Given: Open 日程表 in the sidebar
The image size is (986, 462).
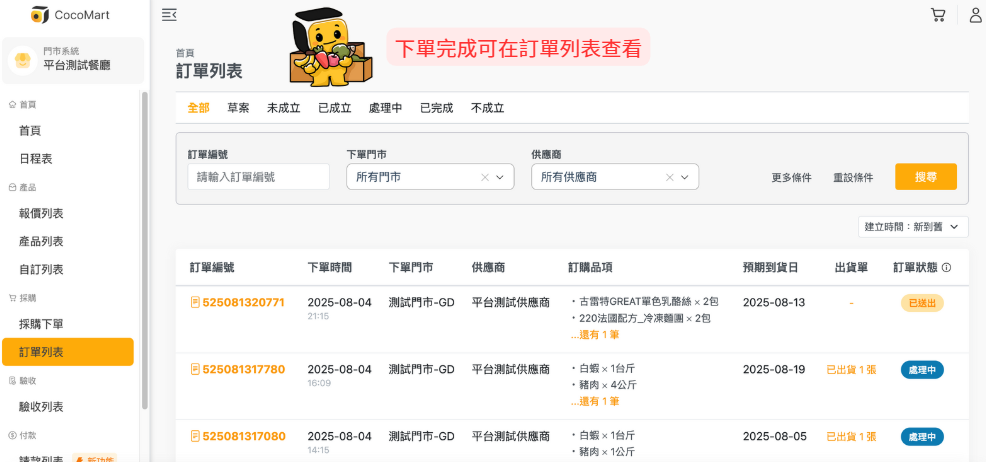Looking at the screenshot, I should tap(68, 158).
